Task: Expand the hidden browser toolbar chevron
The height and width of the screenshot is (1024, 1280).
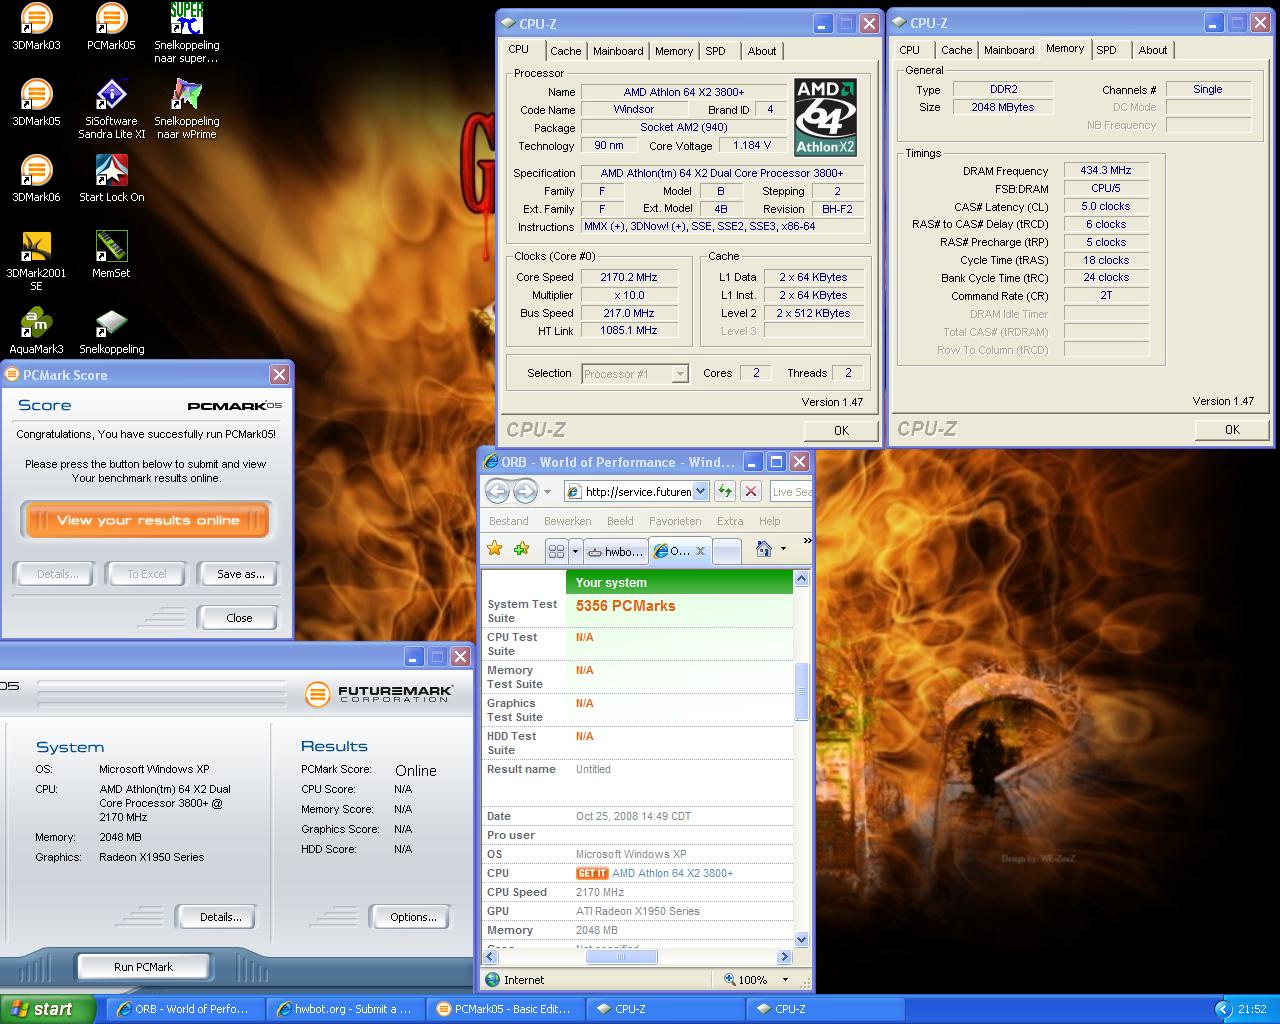Action: click(807, 541)
